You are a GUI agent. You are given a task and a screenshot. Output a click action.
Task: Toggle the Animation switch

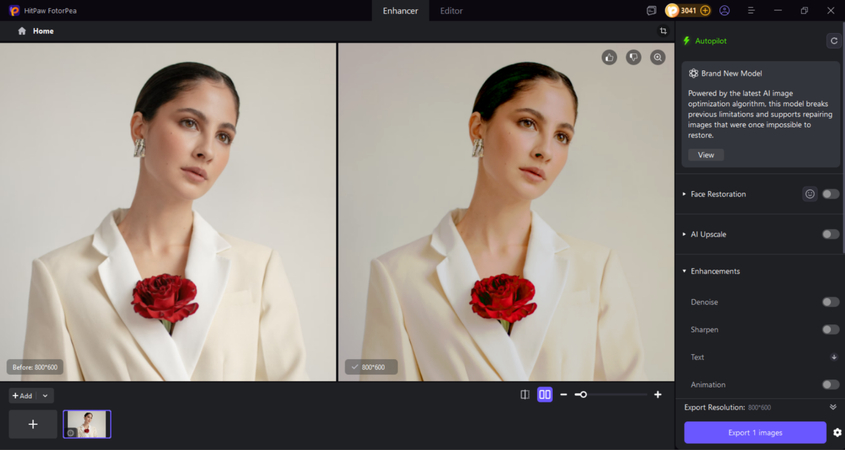coord(830,384)
